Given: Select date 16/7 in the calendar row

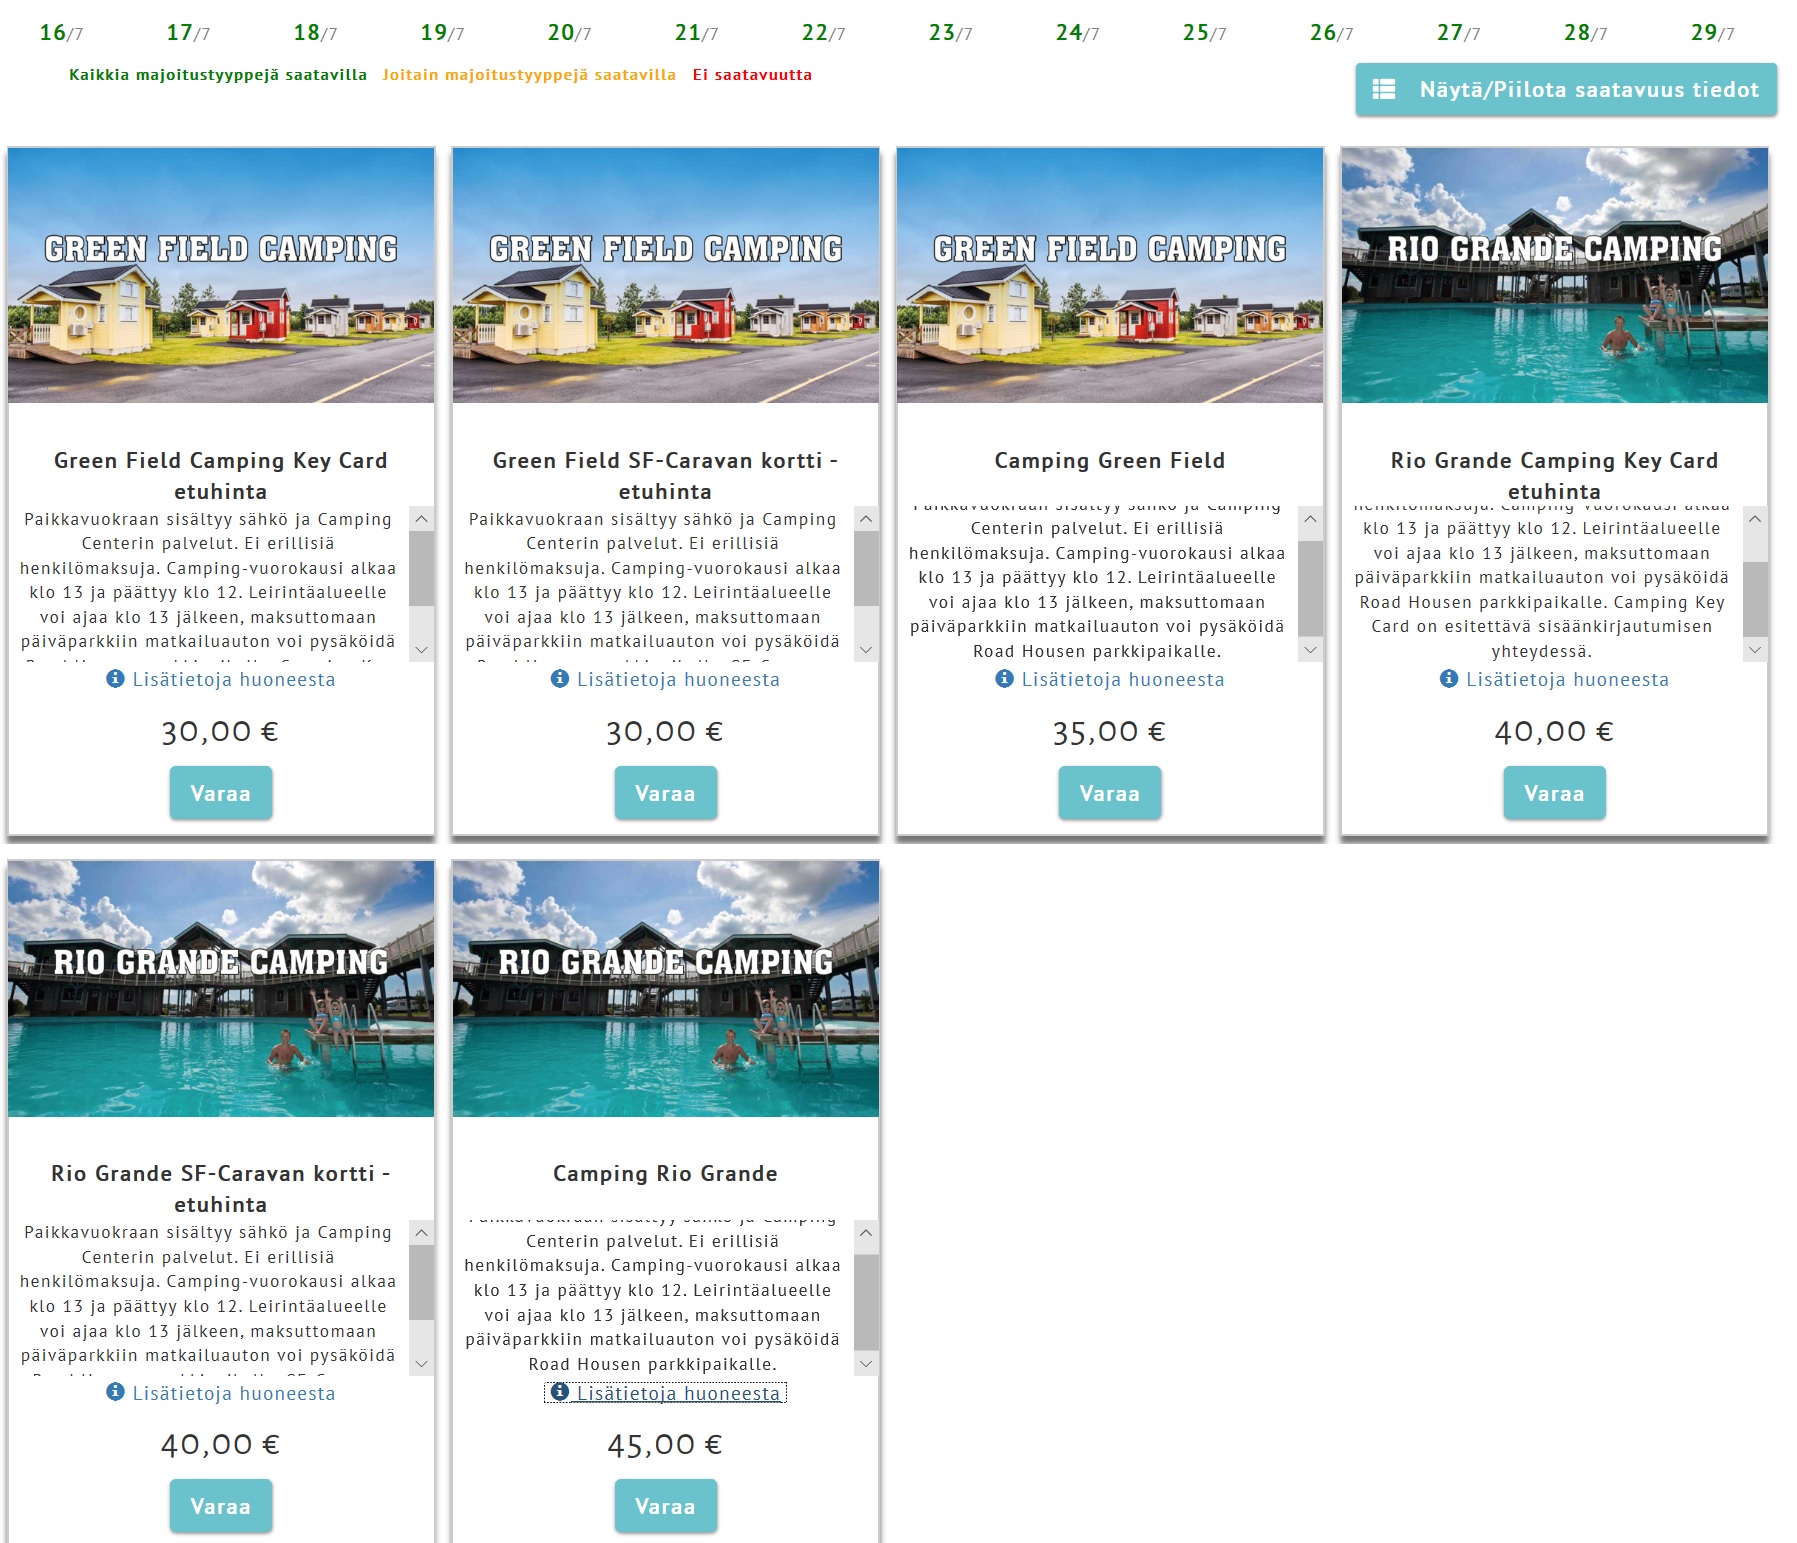Looking at the screenshot, I should pos(61,33).
